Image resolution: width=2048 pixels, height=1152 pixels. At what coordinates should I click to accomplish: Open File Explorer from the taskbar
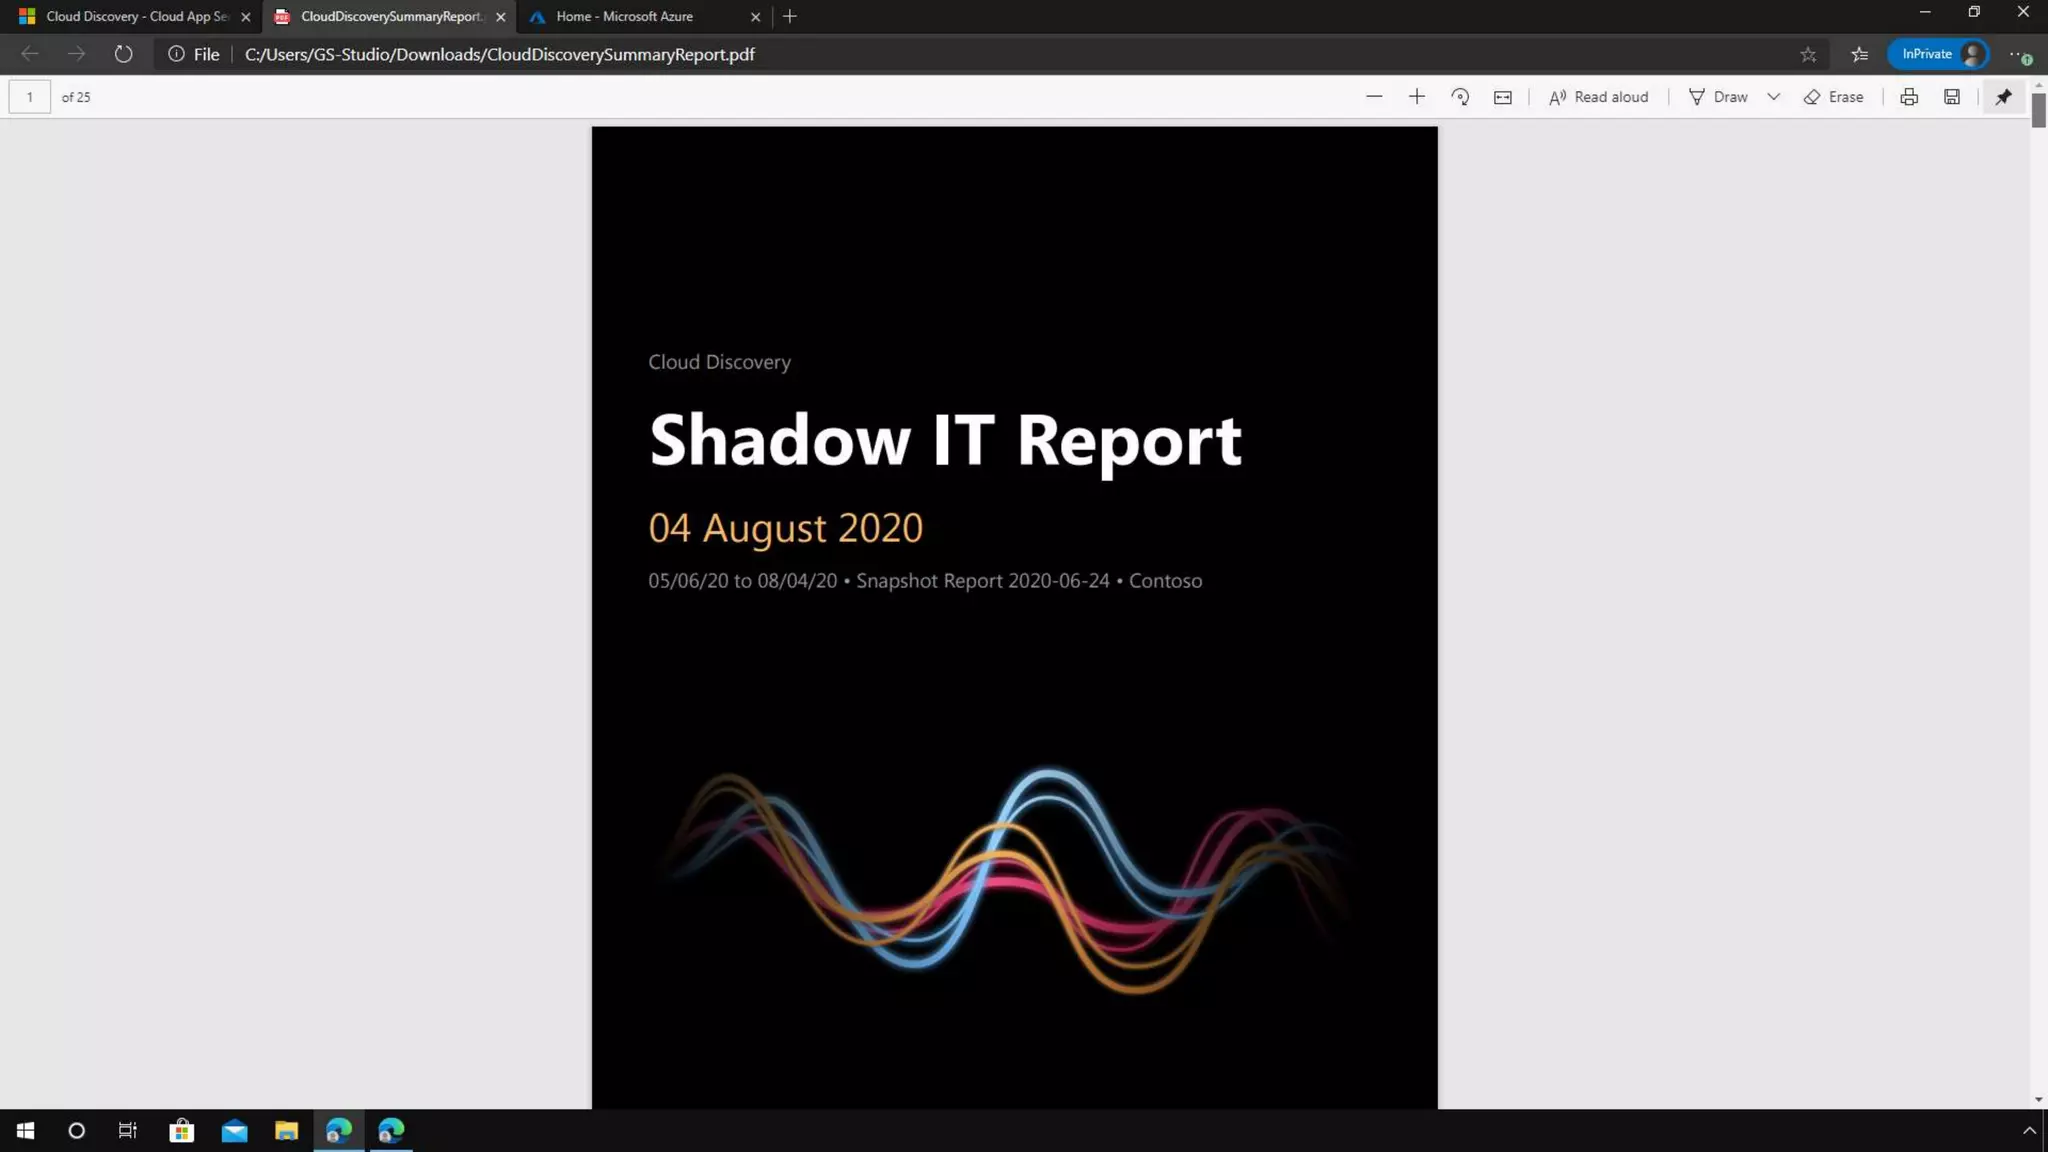click(x=286, y=1130)
